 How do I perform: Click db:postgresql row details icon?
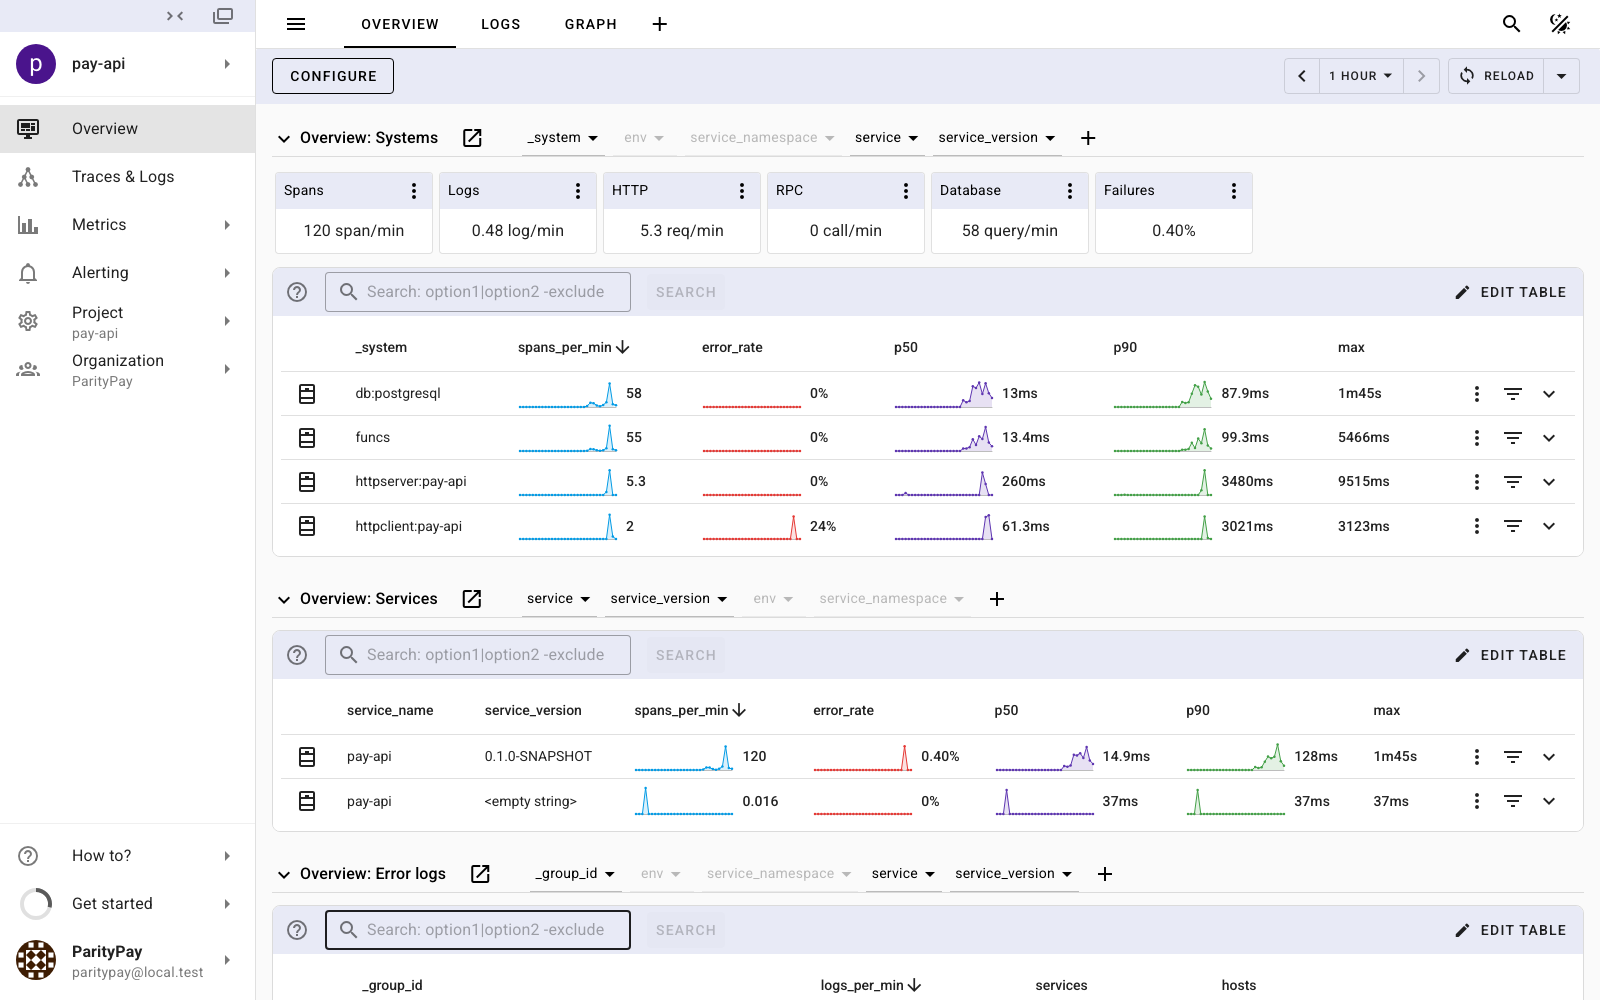pyautogui.click(x=307, y=394)
